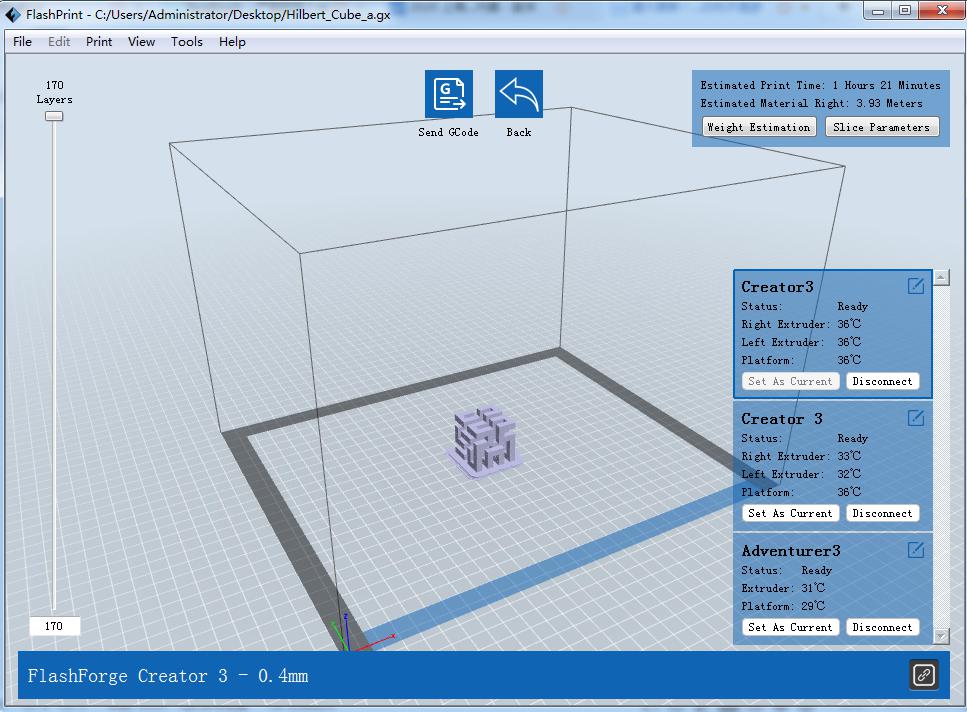Image resolution: width=967 pixels, height=712 pixels.
Task: Disconnect the Creator 3 printer
Action: [x=883, y=513]
